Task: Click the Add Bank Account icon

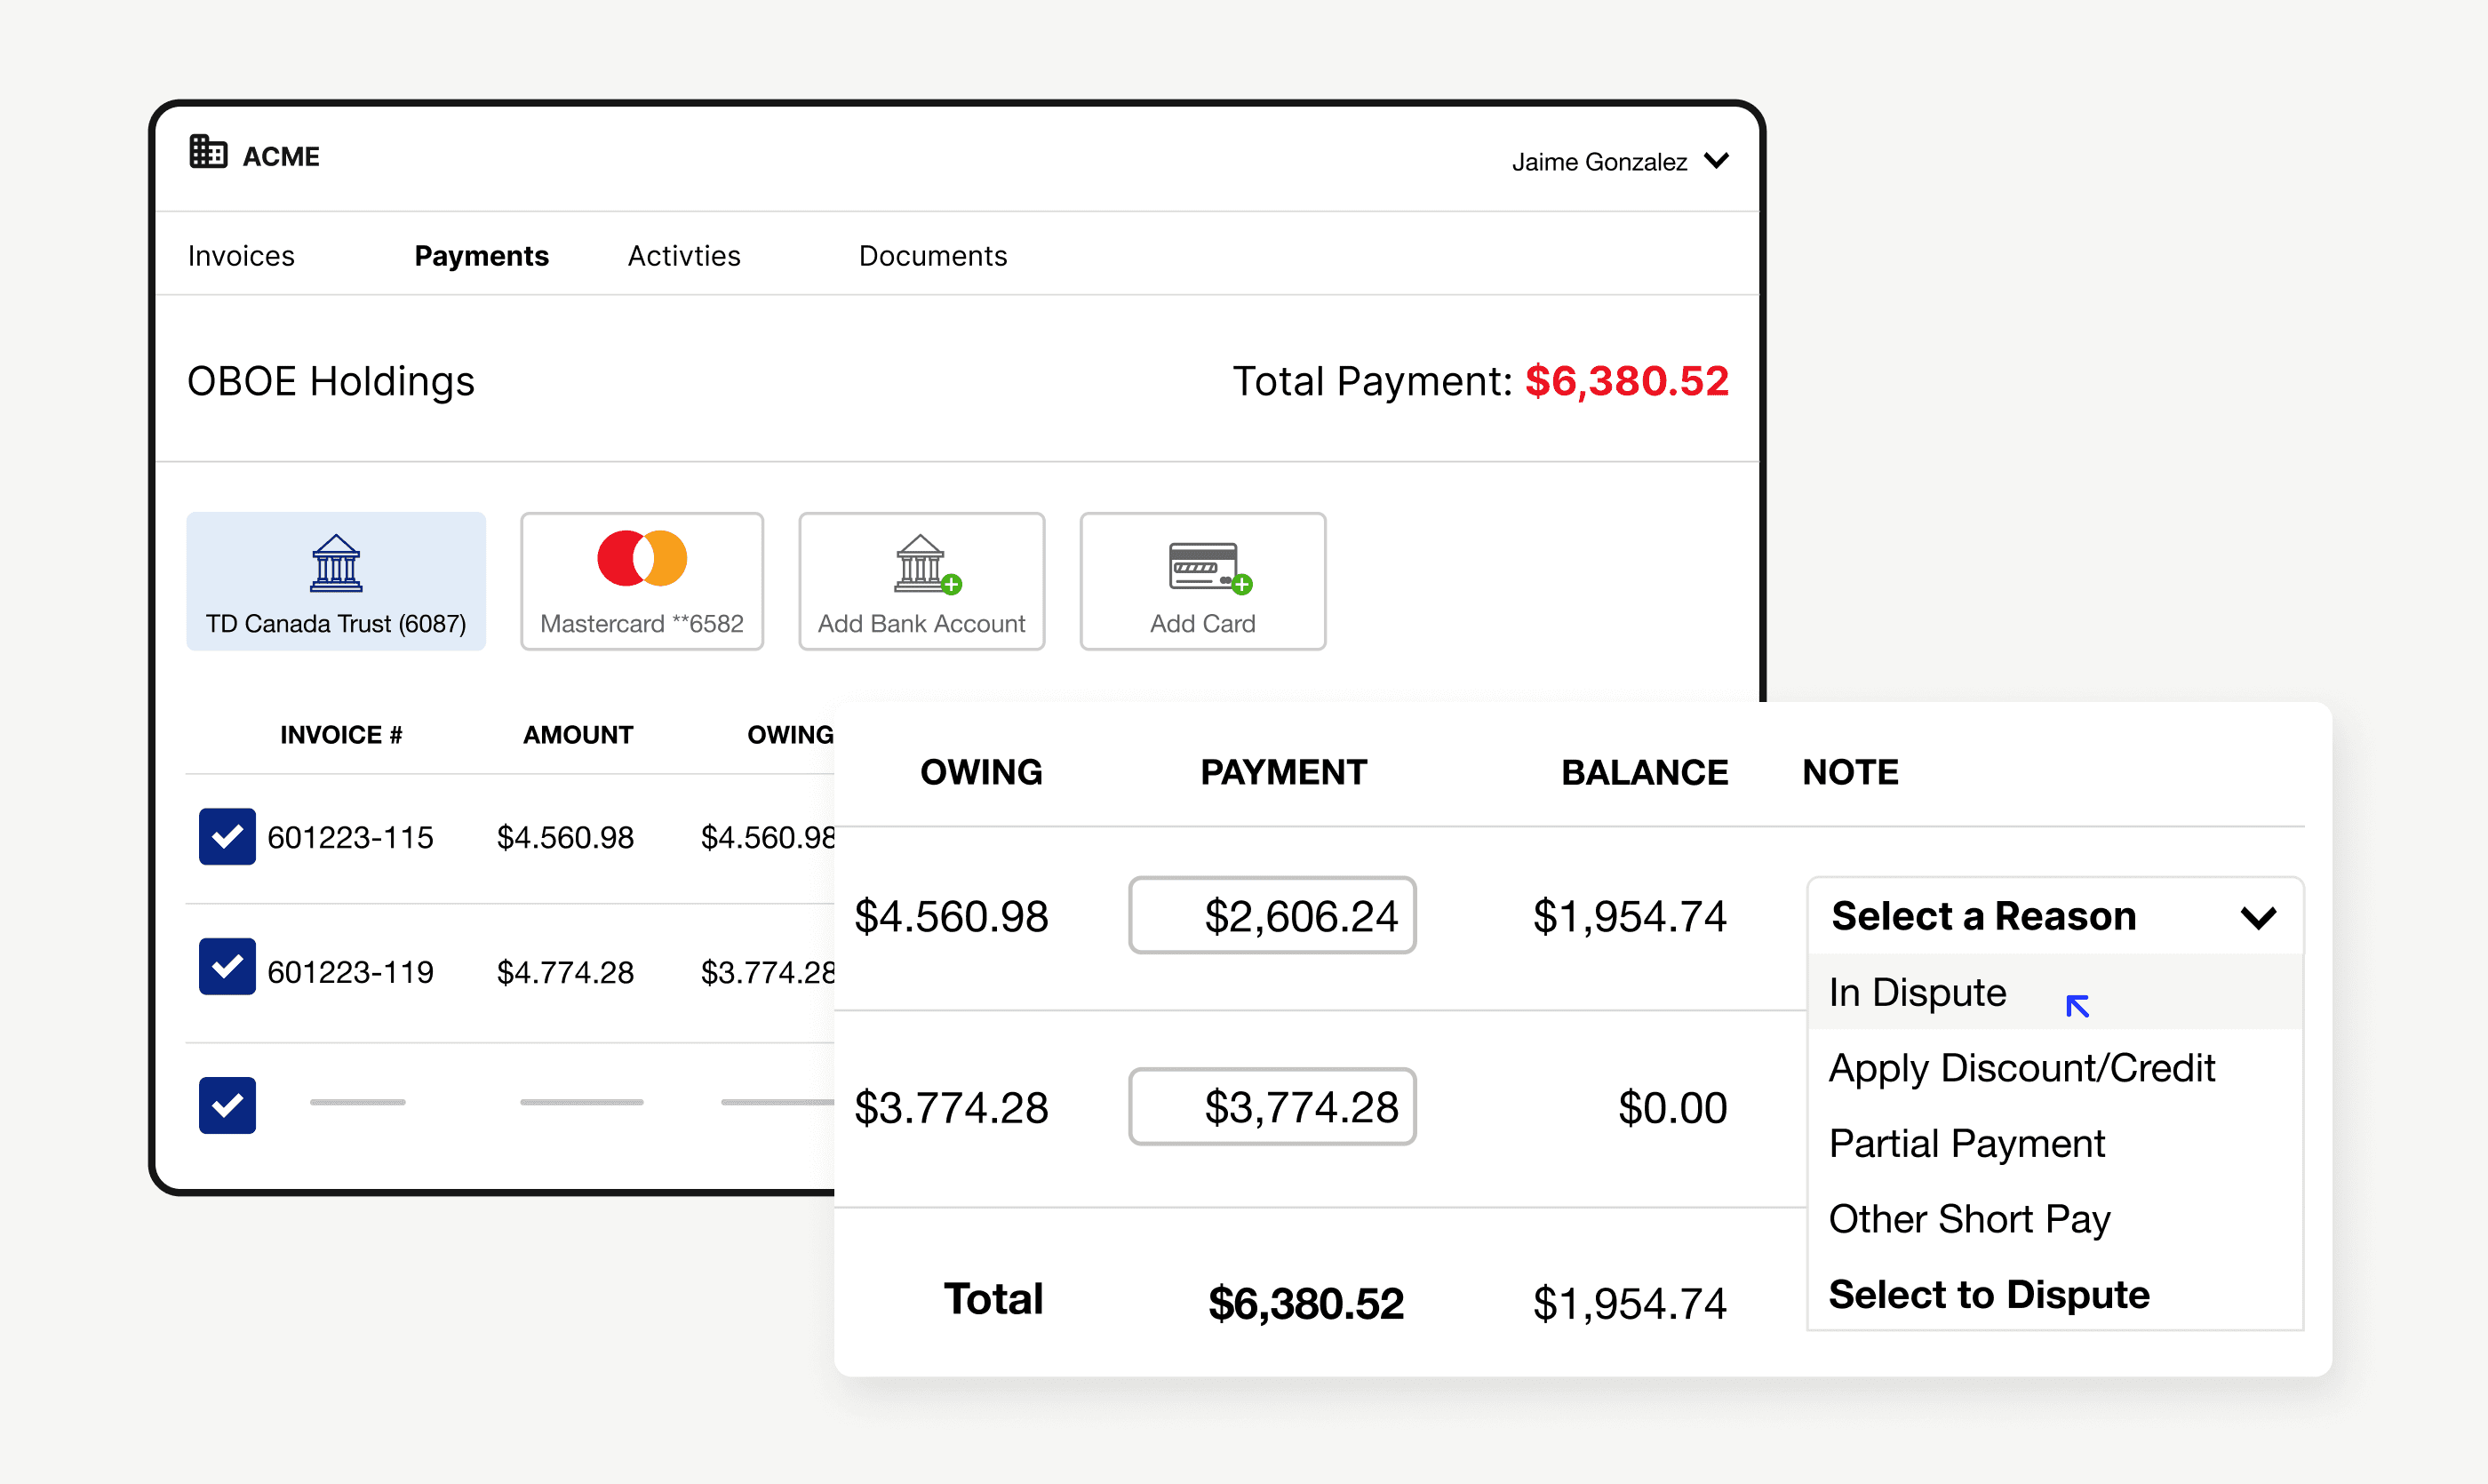Action: 922,564
